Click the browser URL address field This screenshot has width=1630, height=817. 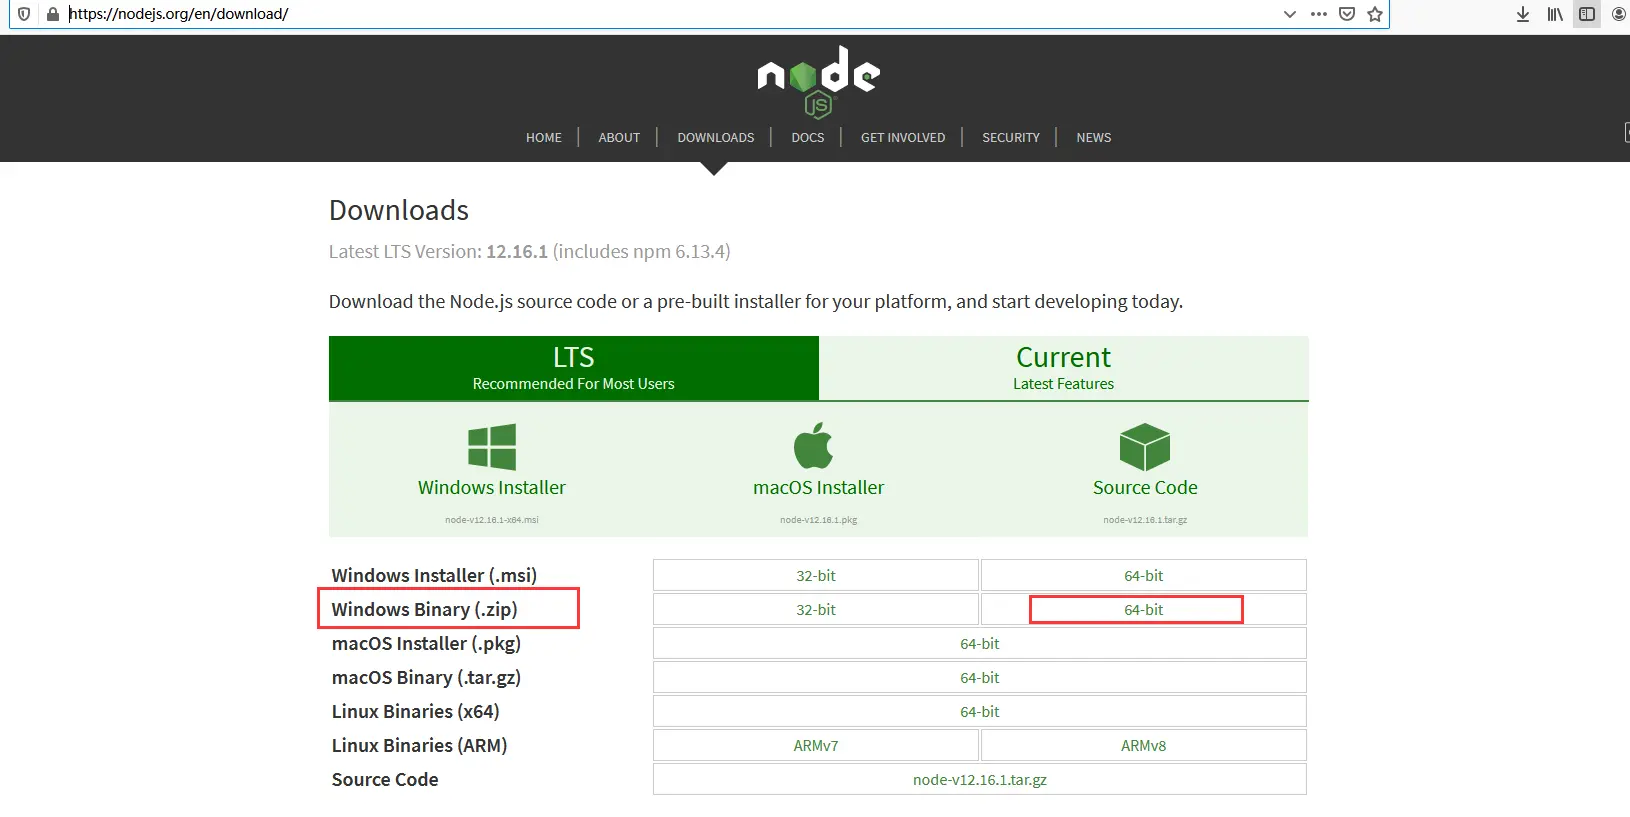point(670,14)
